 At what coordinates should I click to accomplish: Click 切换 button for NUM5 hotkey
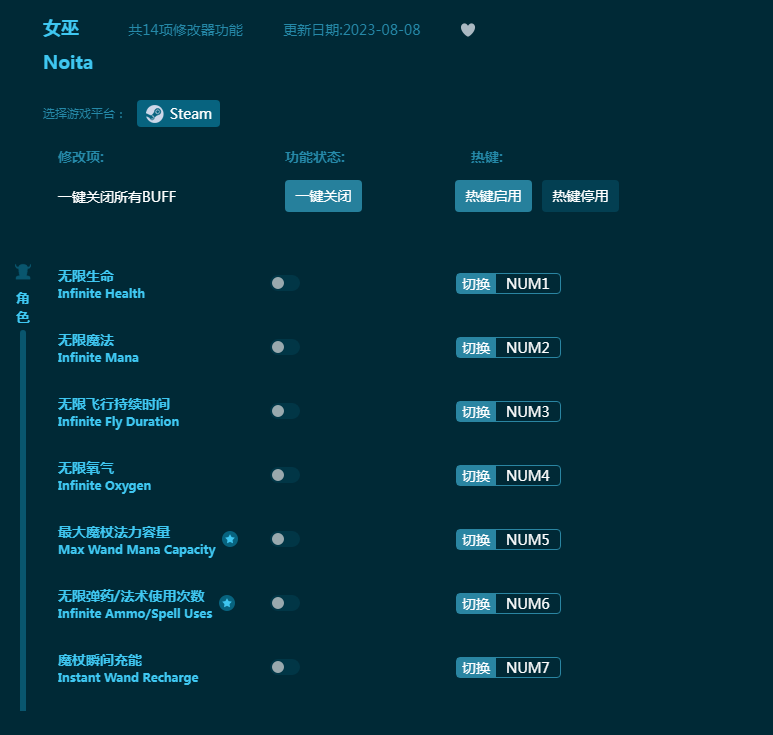tap(476, 540)
